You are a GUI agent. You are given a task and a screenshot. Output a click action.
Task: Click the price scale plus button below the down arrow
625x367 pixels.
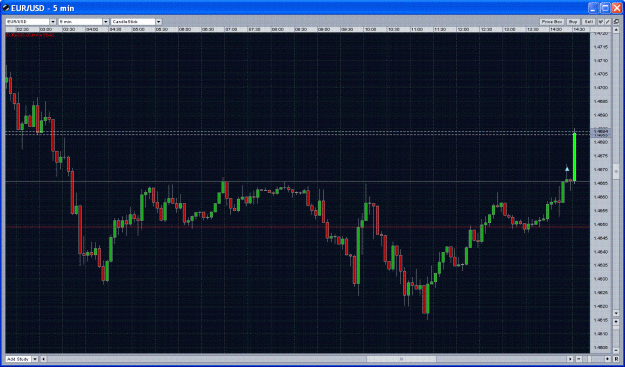click(x=616, y=322)
